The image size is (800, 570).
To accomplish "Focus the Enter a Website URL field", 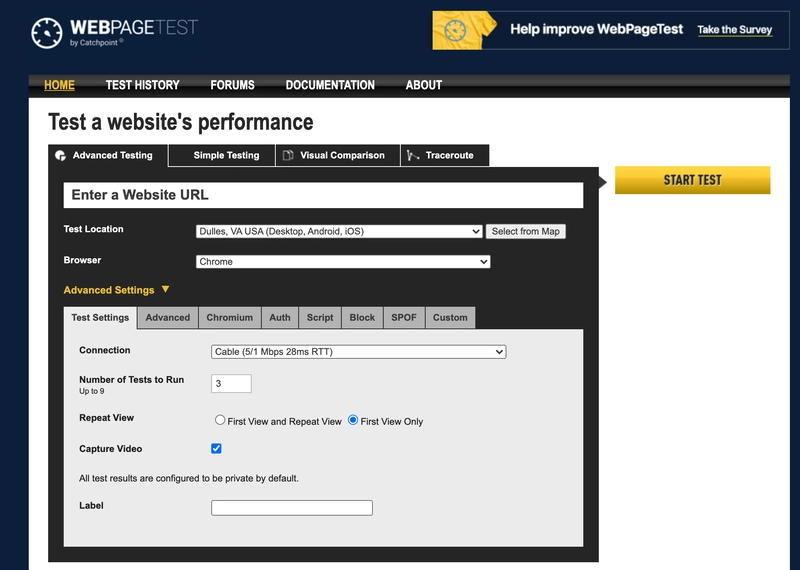I will point(323,195).
